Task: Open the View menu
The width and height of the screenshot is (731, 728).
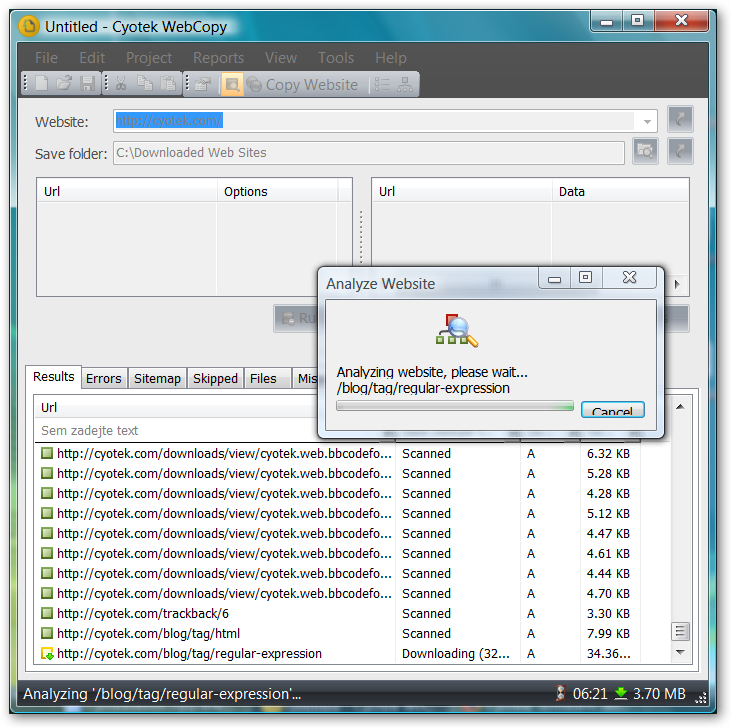Action: tap(281, 58)
